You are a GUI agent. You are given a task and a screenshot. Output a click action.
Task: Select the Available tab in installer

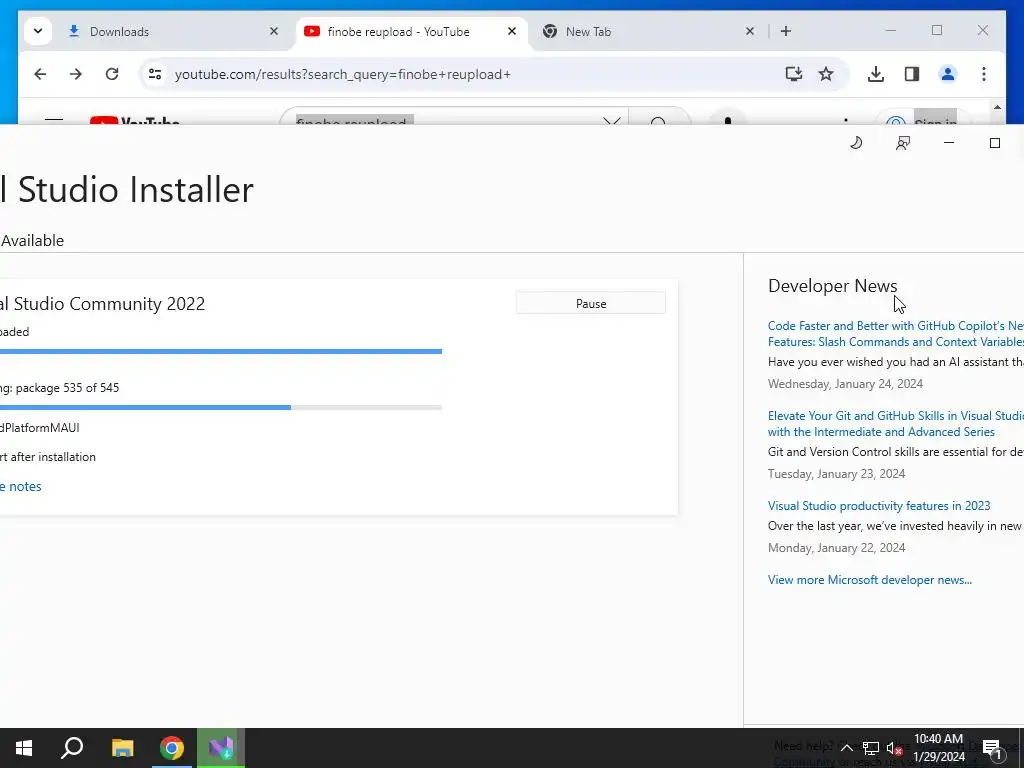coord(32,240)
